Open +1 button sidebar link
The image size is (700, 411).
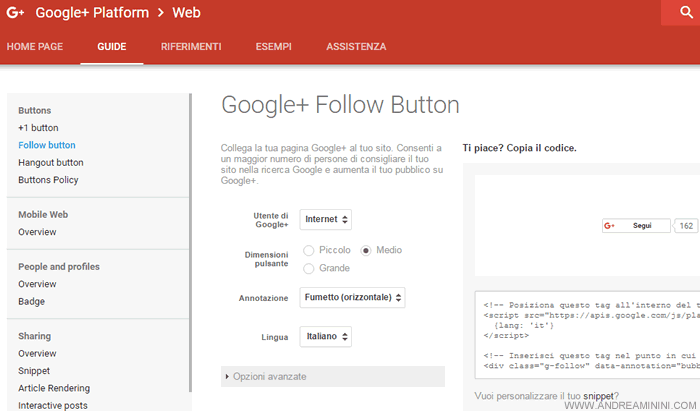pos(38,128)
